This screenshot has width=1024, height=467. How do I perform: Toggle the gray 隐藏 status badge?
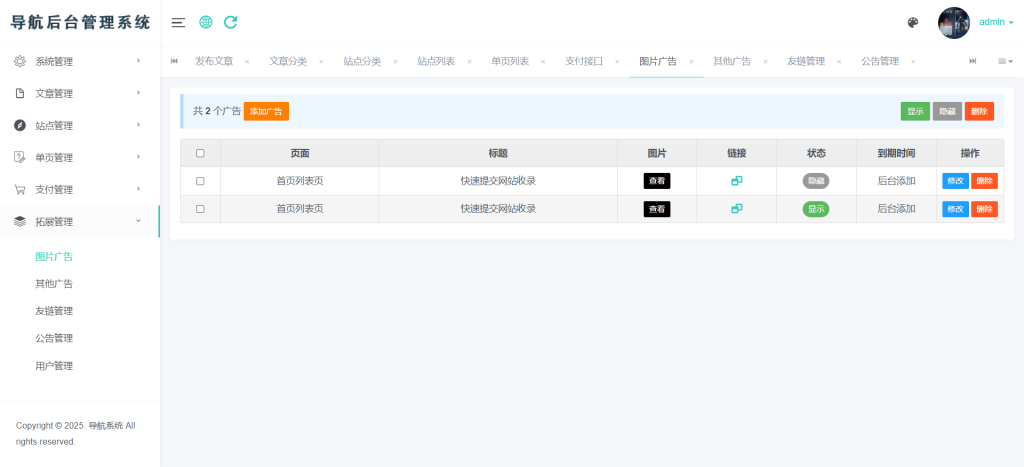[x=816, y=182]
